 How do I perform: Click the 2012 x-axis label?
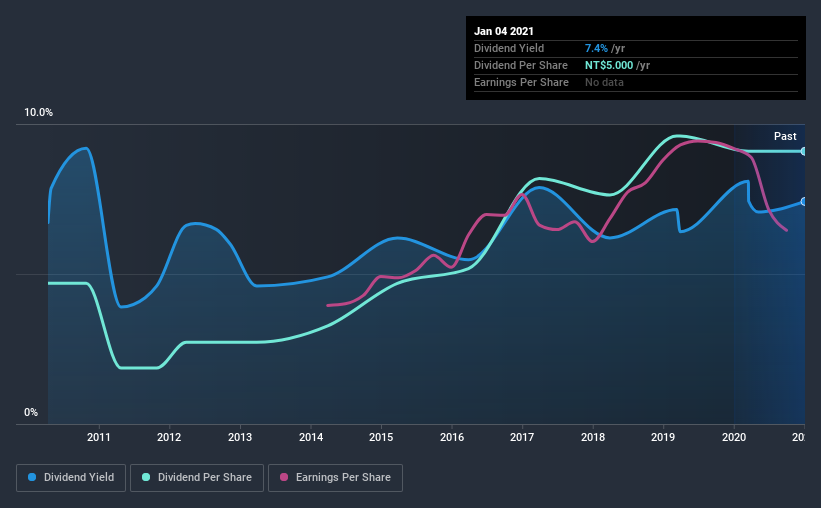(169, 437)
